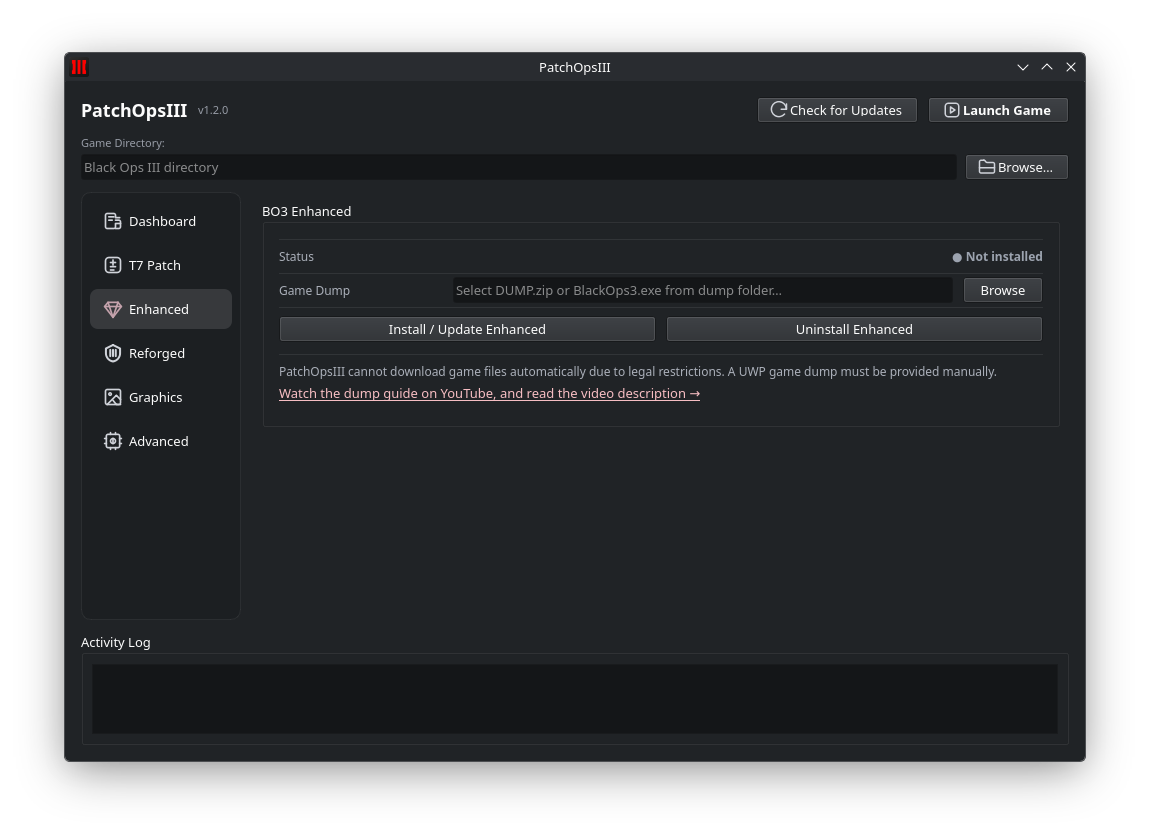Focus the Game Dump path input field
Image resolution: width=1150 pixels, height=838 pixels.
click(703, 290)
